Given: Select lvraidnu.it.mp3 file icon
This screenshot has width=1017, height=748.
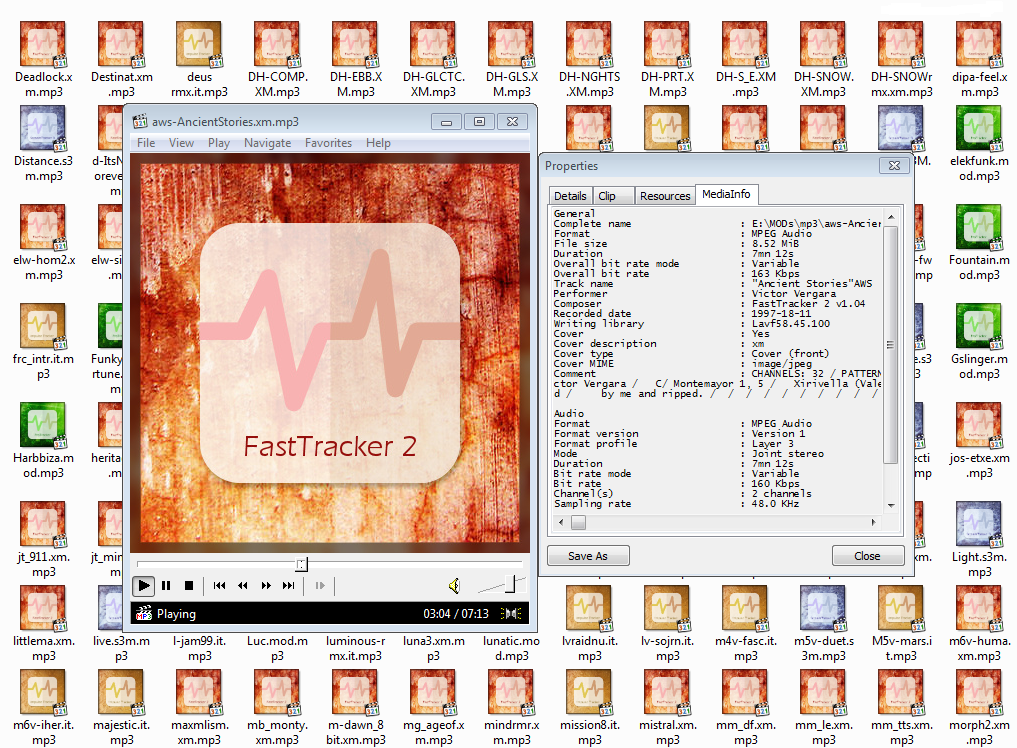Looking at the screenshot, I should 590,609.
